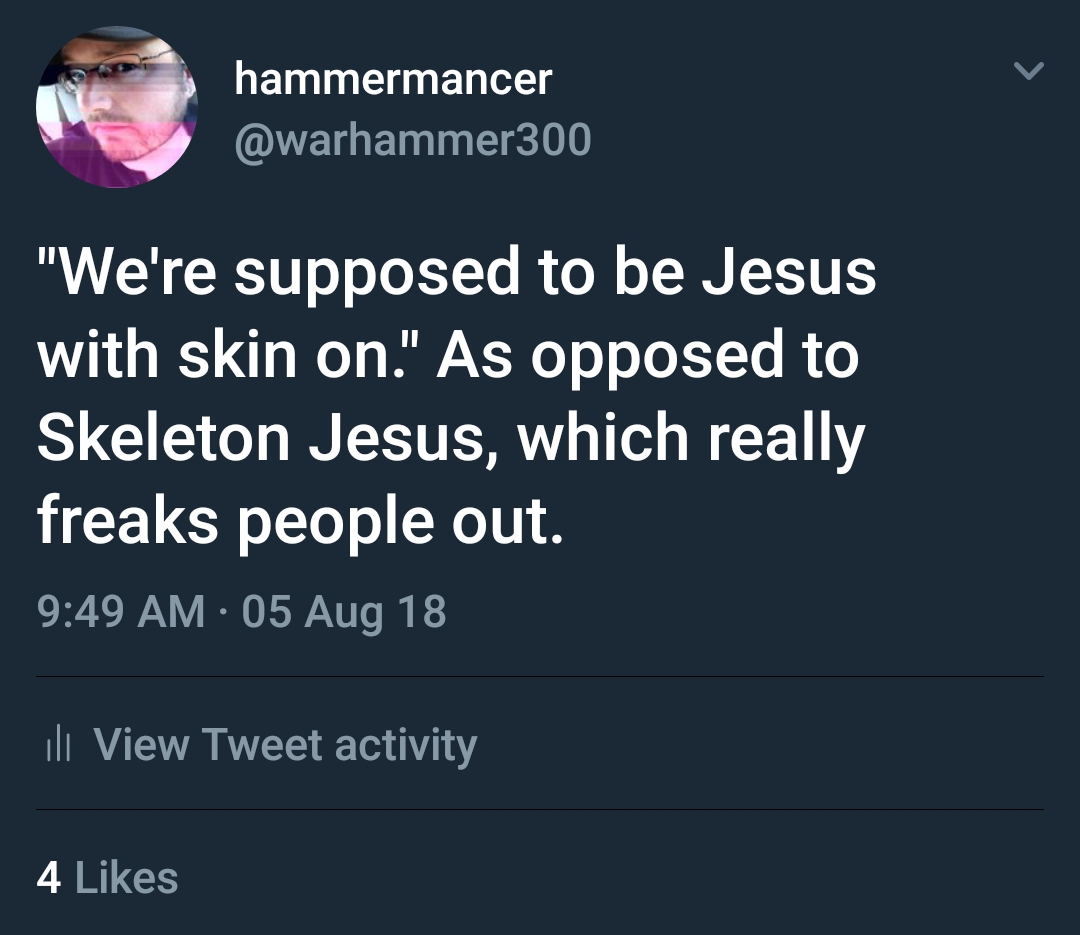Open the @warhammer300 handle
Screen dimensions: 1080x935
coord(412,140)
